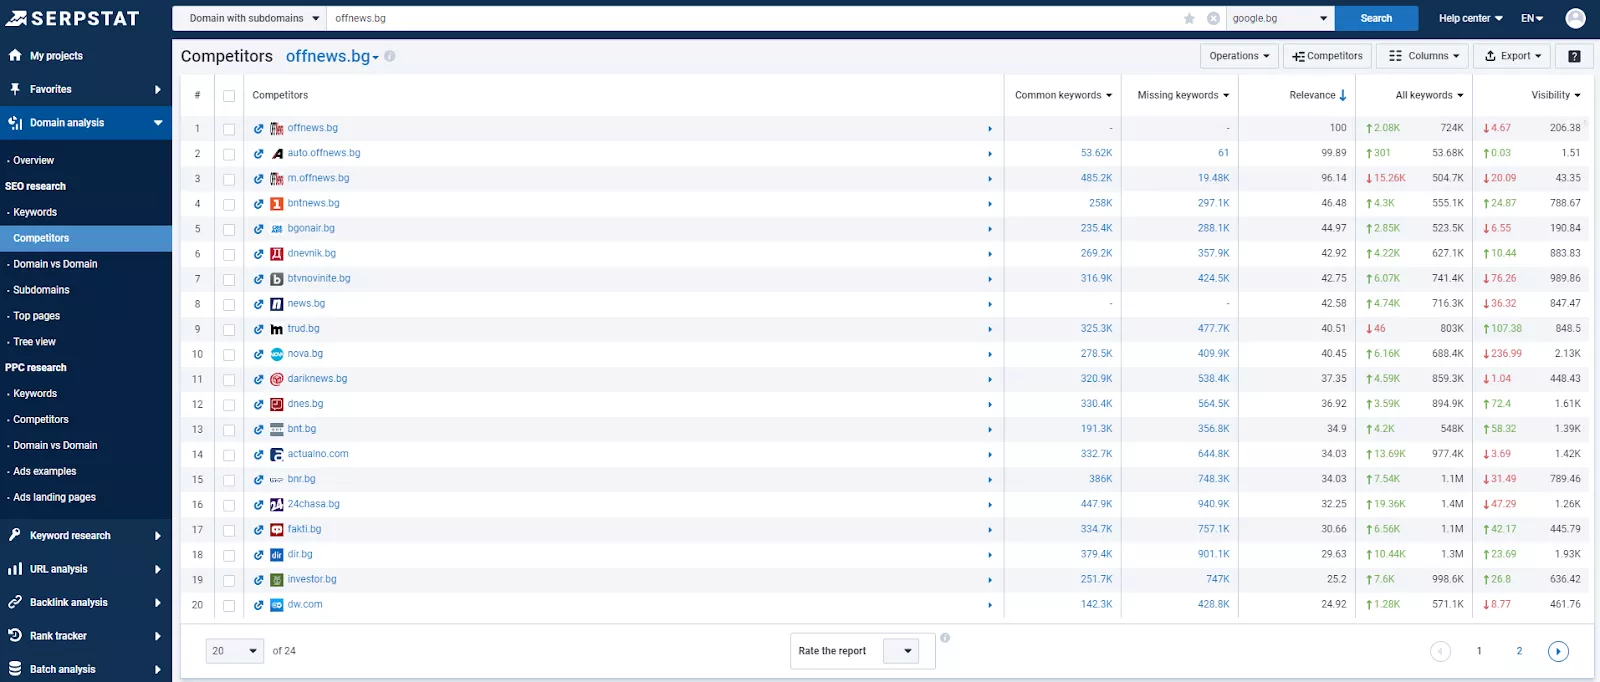This screenshot has width=1600, height=682.
Task: Go to results page 2
Action: pos(1519,651)
